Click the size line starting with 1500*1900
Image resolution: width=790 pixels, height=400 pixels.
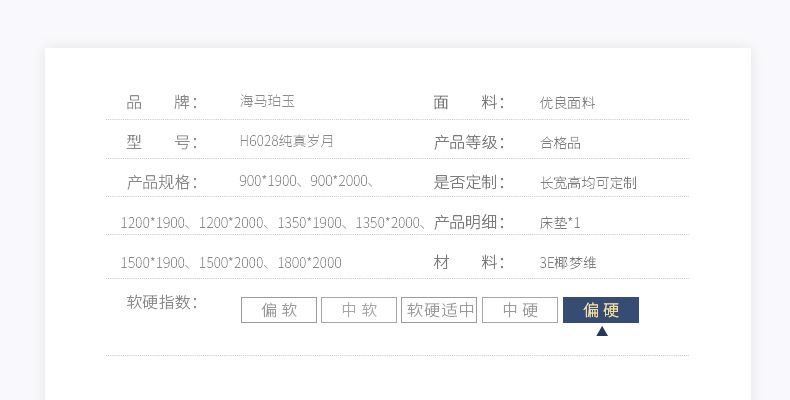tap(231, 262)
